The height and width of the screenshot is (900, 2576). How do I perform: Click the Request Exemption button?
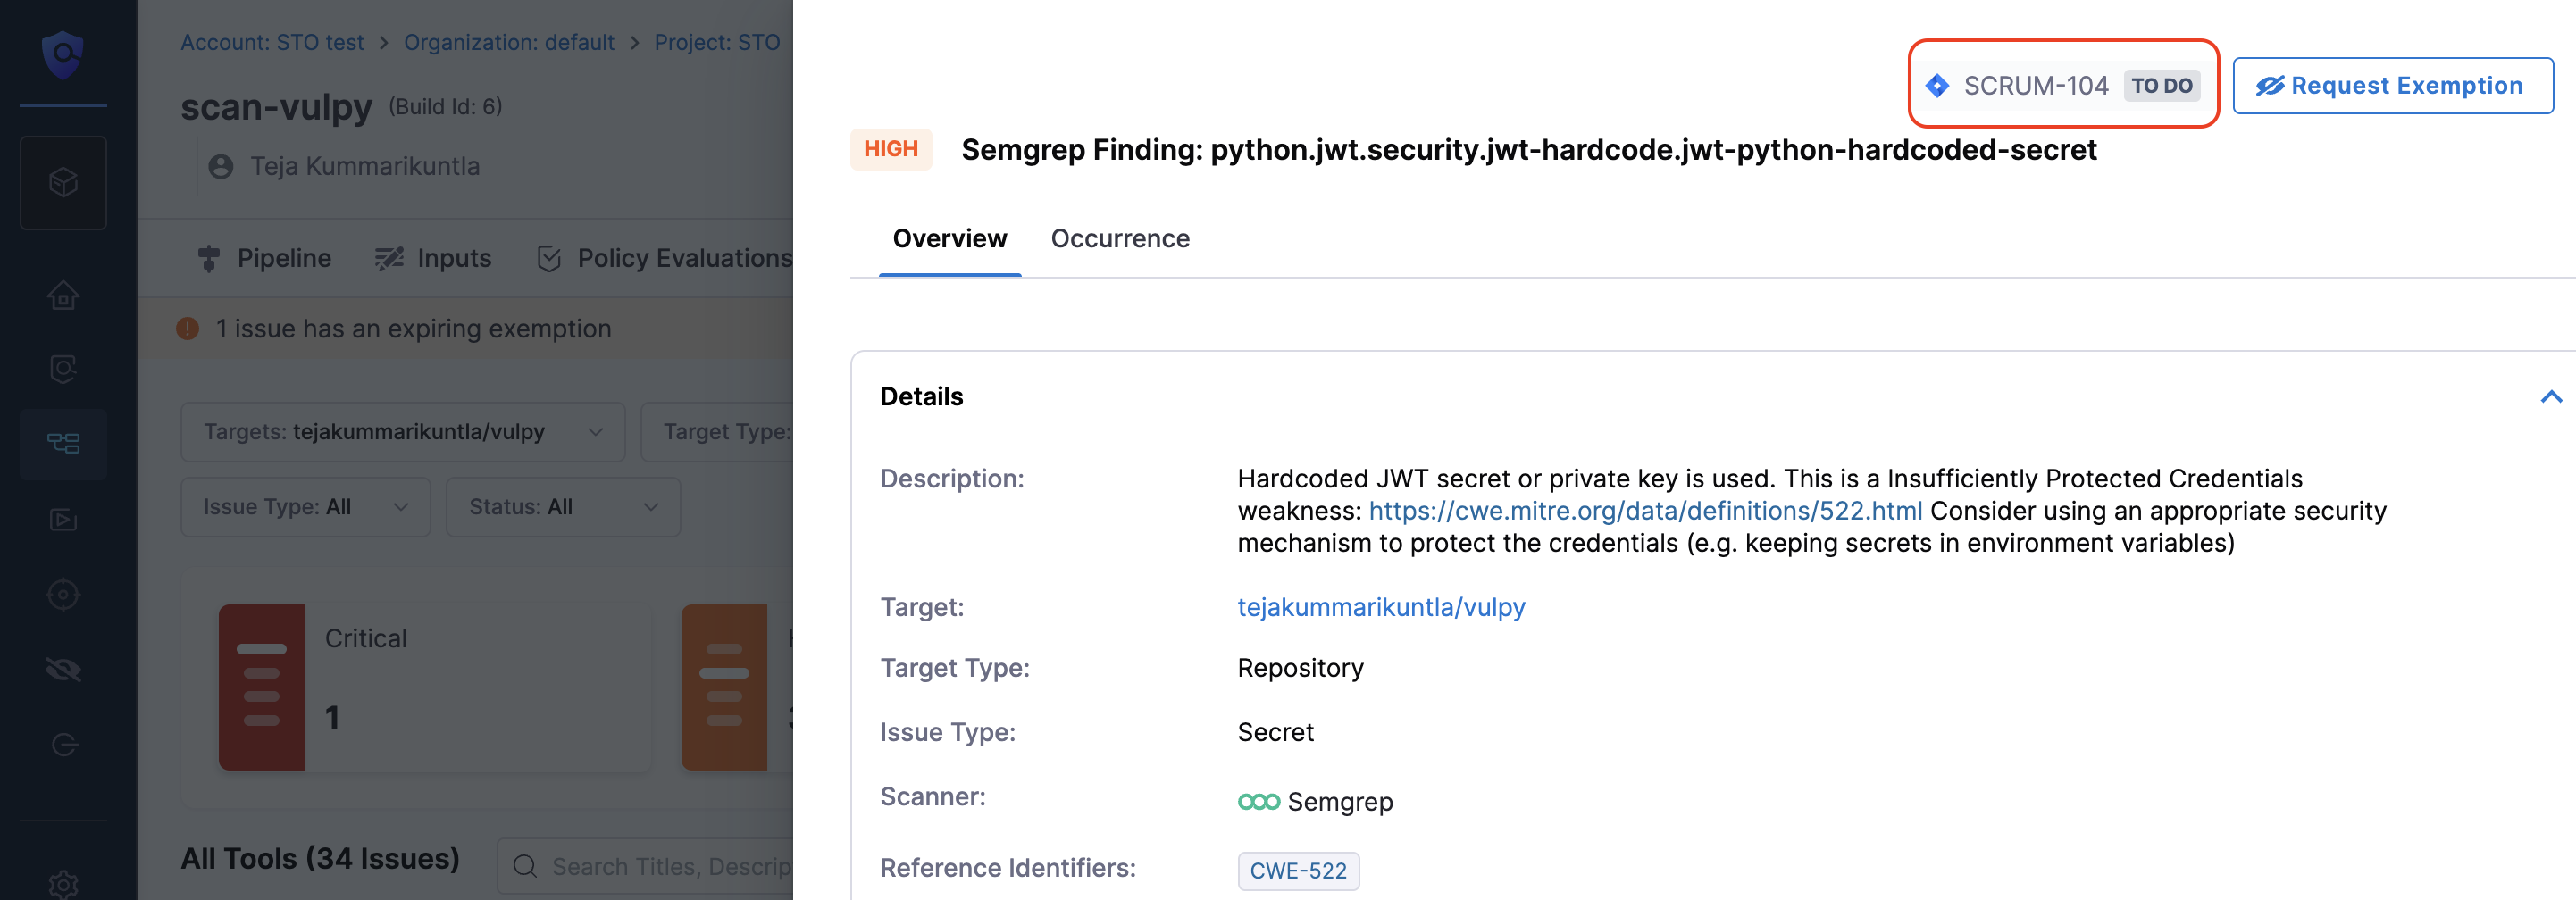point(2392,86)
